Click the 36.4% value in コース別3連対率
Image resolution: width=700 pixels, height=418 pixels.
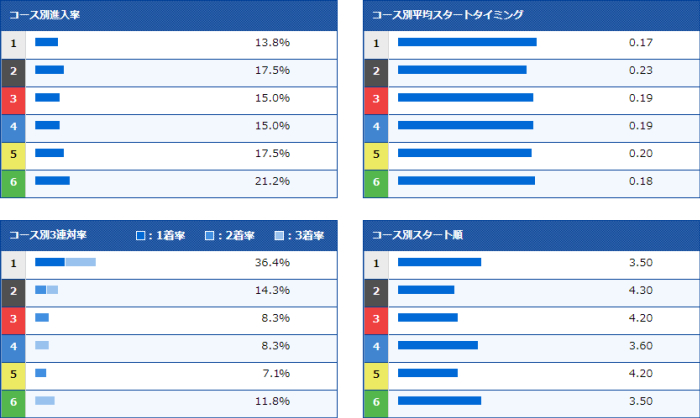pos(272,263)
